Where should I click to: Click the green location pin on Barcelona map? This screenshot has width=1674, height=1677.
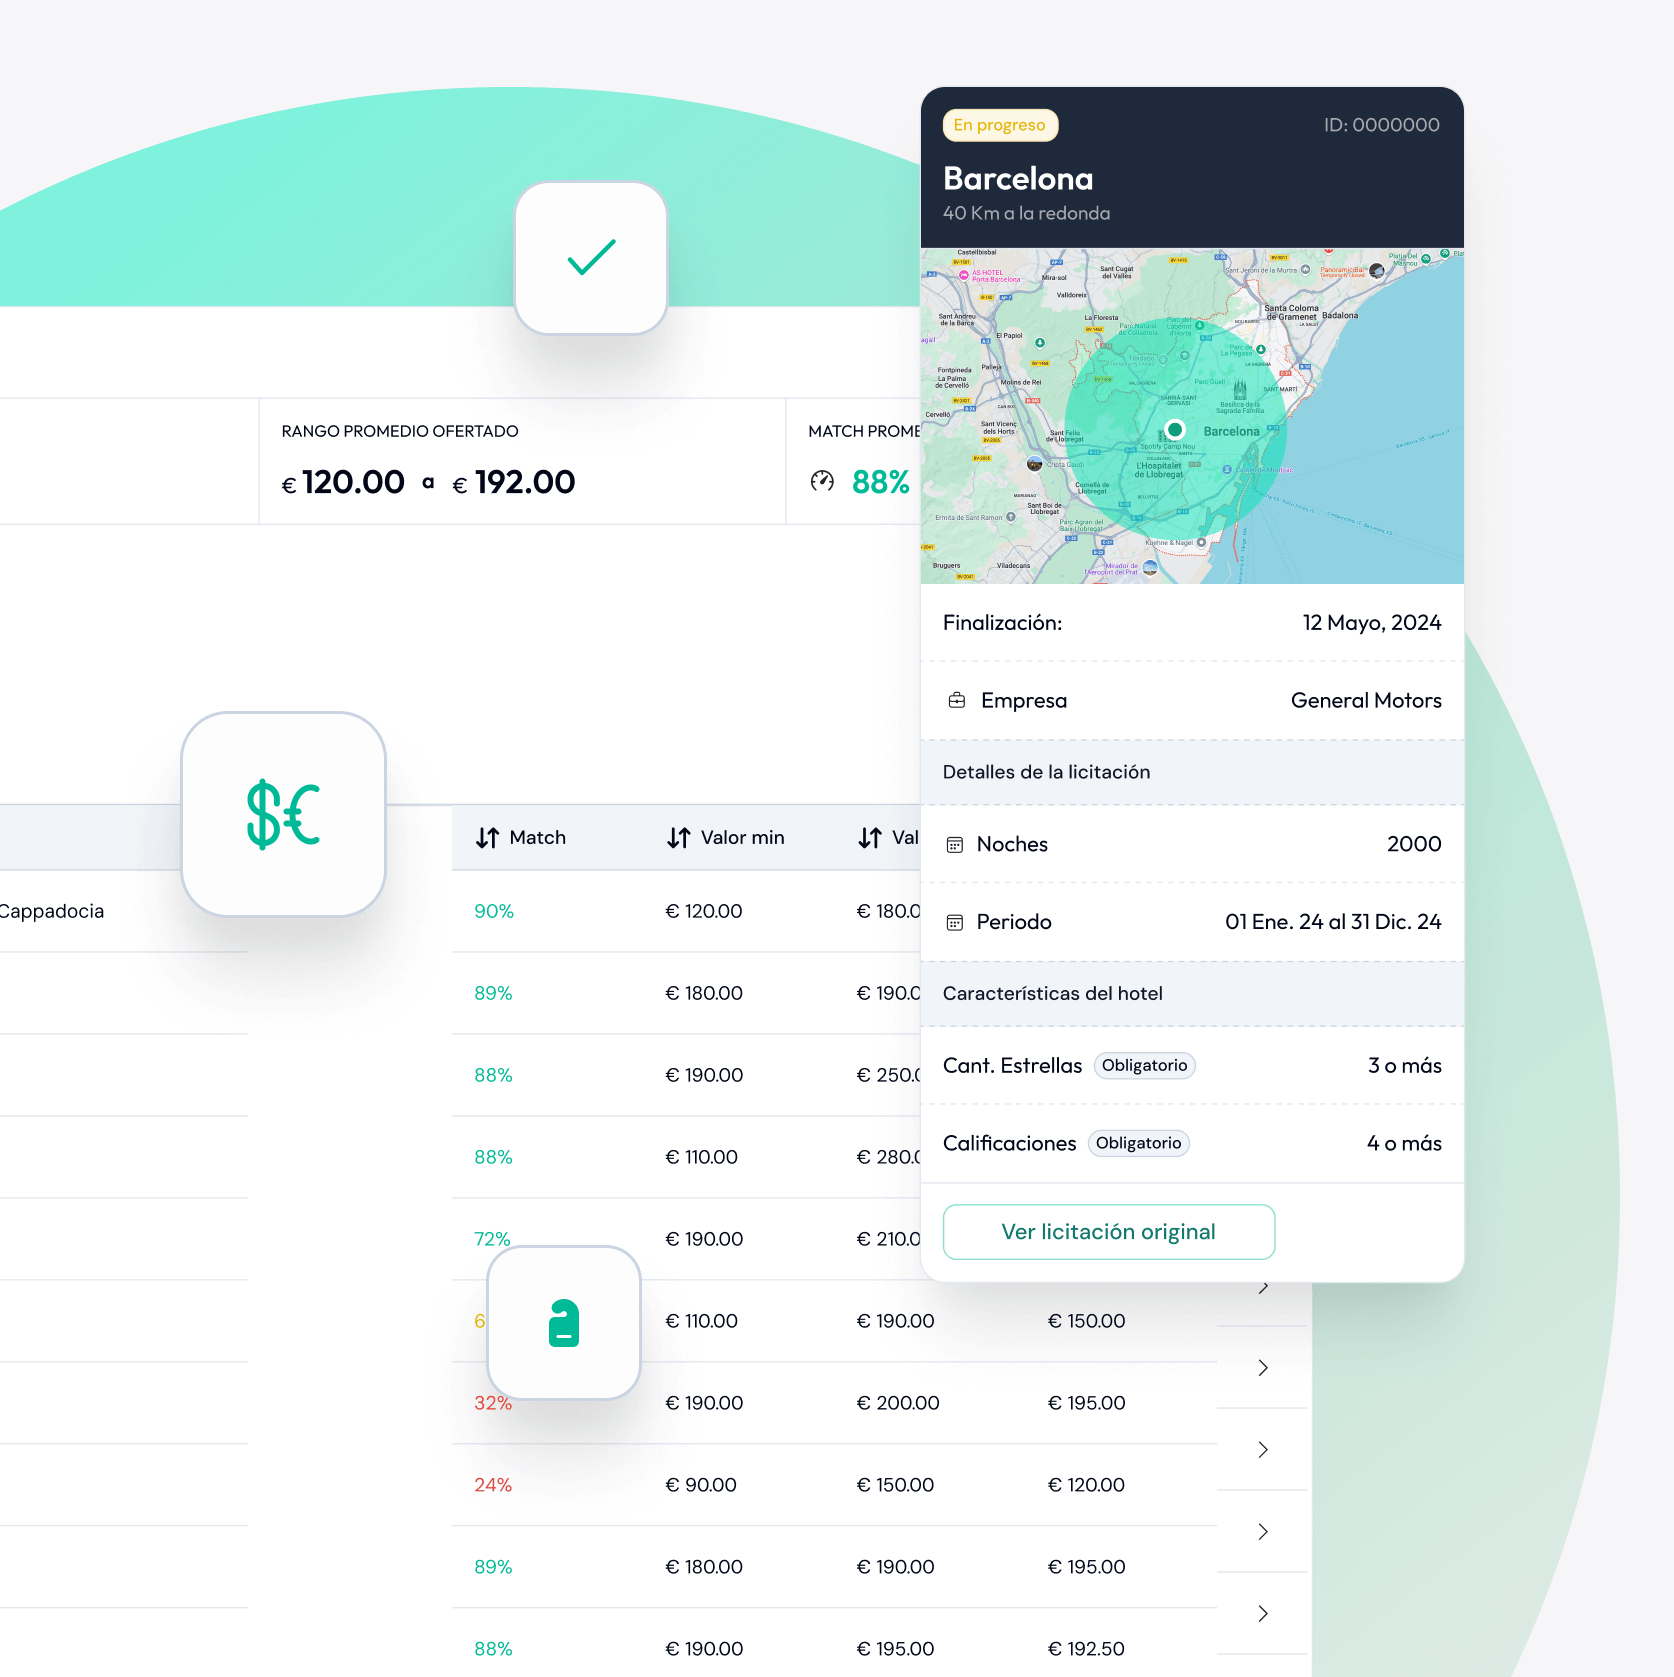point(1175,430)
